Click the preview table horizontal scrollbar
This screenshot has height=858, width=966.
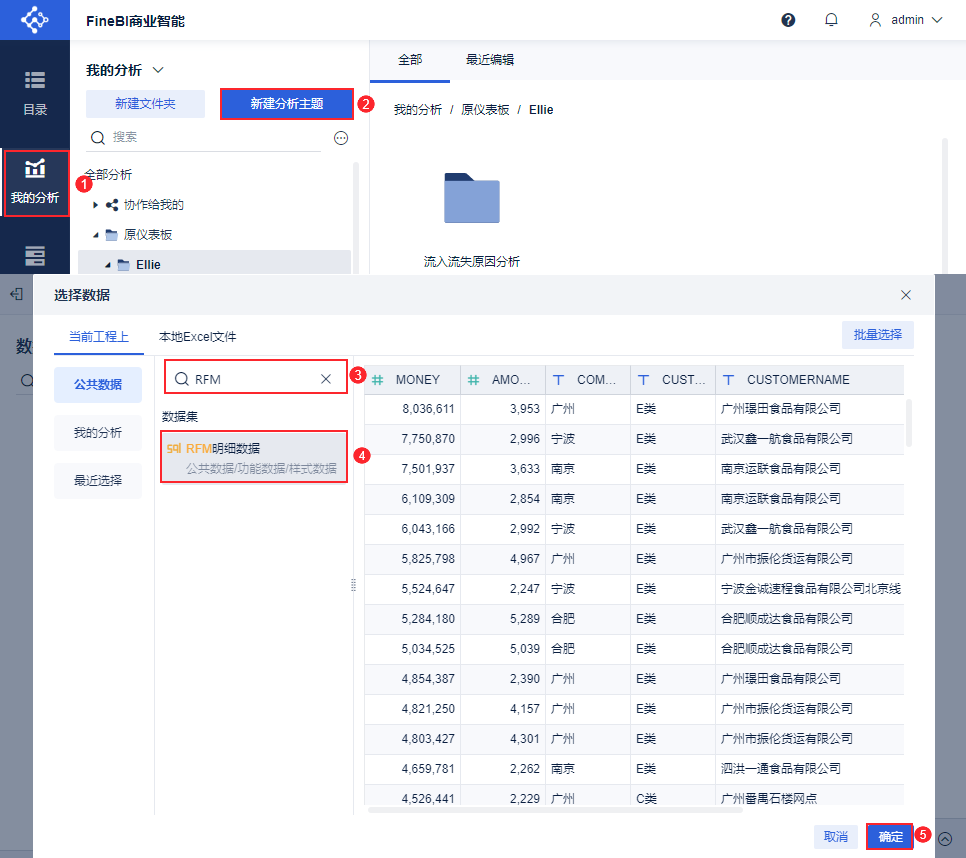[x=554, y=810]
